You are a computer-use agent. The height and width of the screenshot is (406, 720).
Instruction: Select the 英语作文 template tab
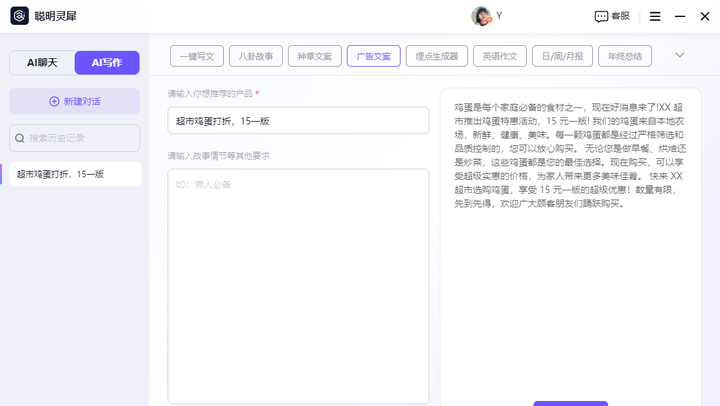pos(500,56)
